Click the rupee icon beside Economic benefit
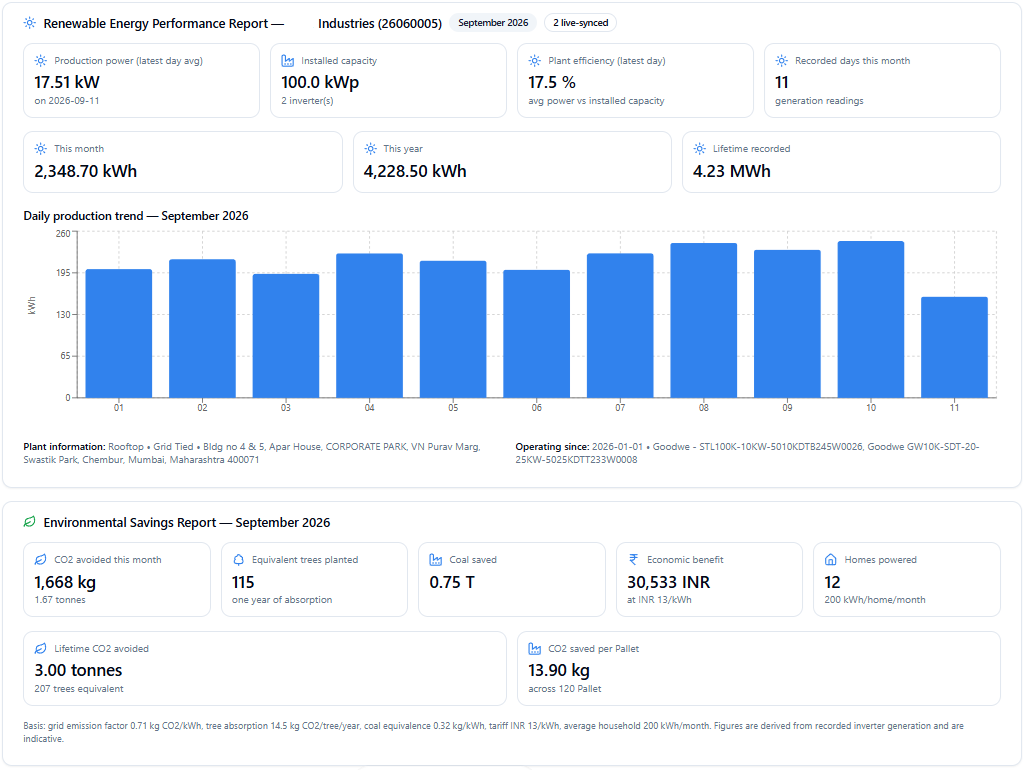1031x770 pixels. pyautogui.click(x=633, y=560)
